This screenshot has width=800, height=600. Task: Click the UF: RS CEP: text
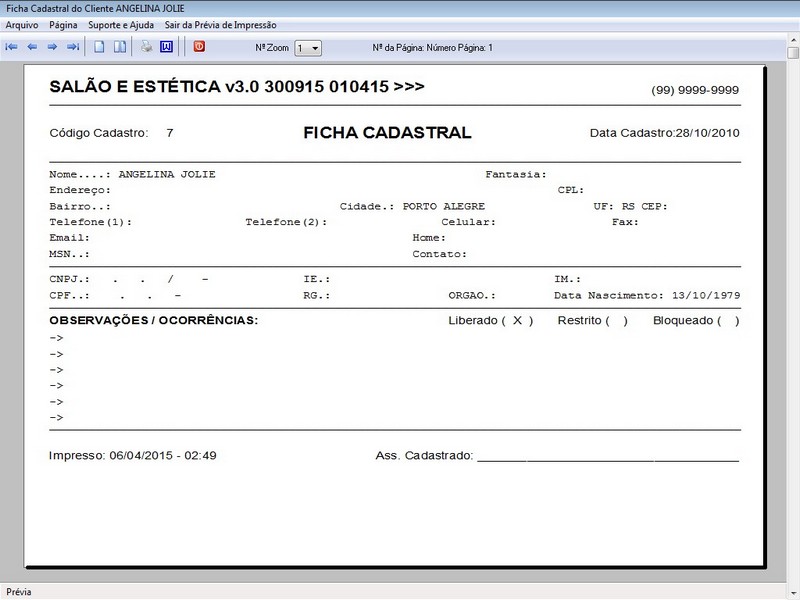[631, 207]
